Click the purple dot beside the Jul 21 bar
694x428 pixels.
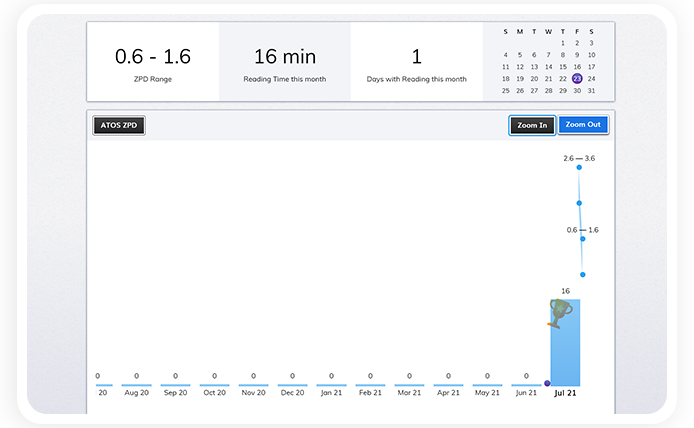point(547,383)
